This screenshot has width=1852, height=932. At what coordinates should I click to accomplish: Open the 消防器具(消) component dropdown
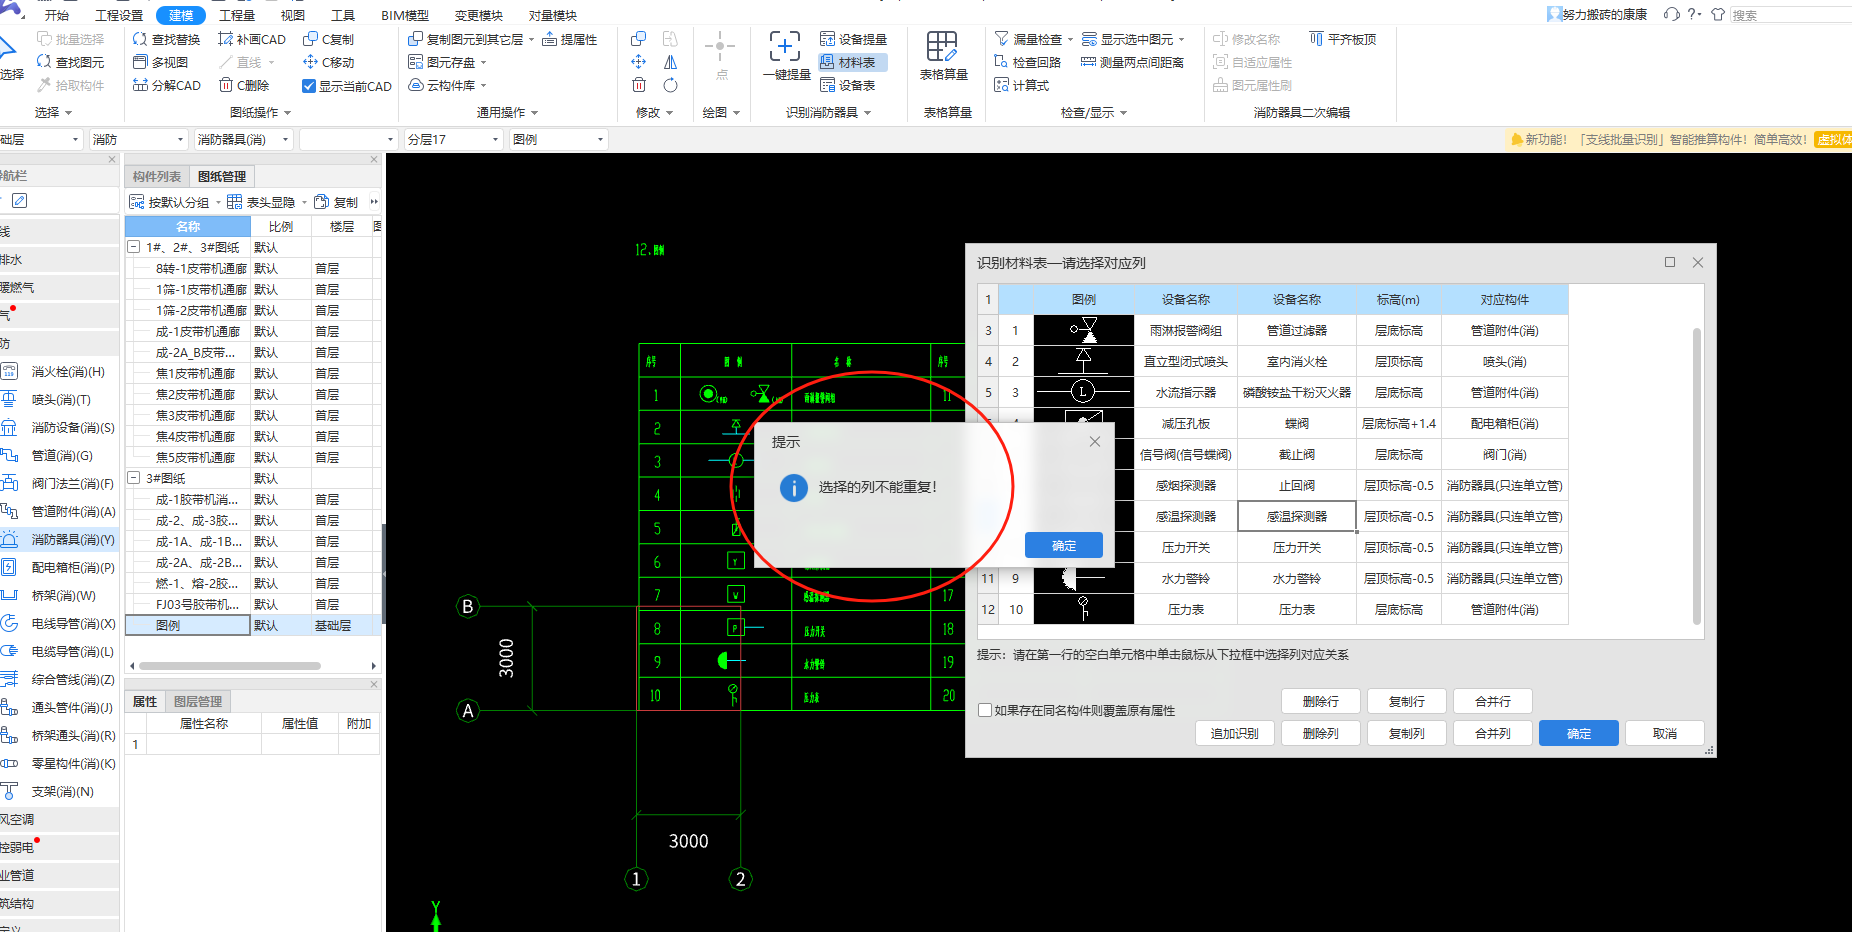click(243, 139)
